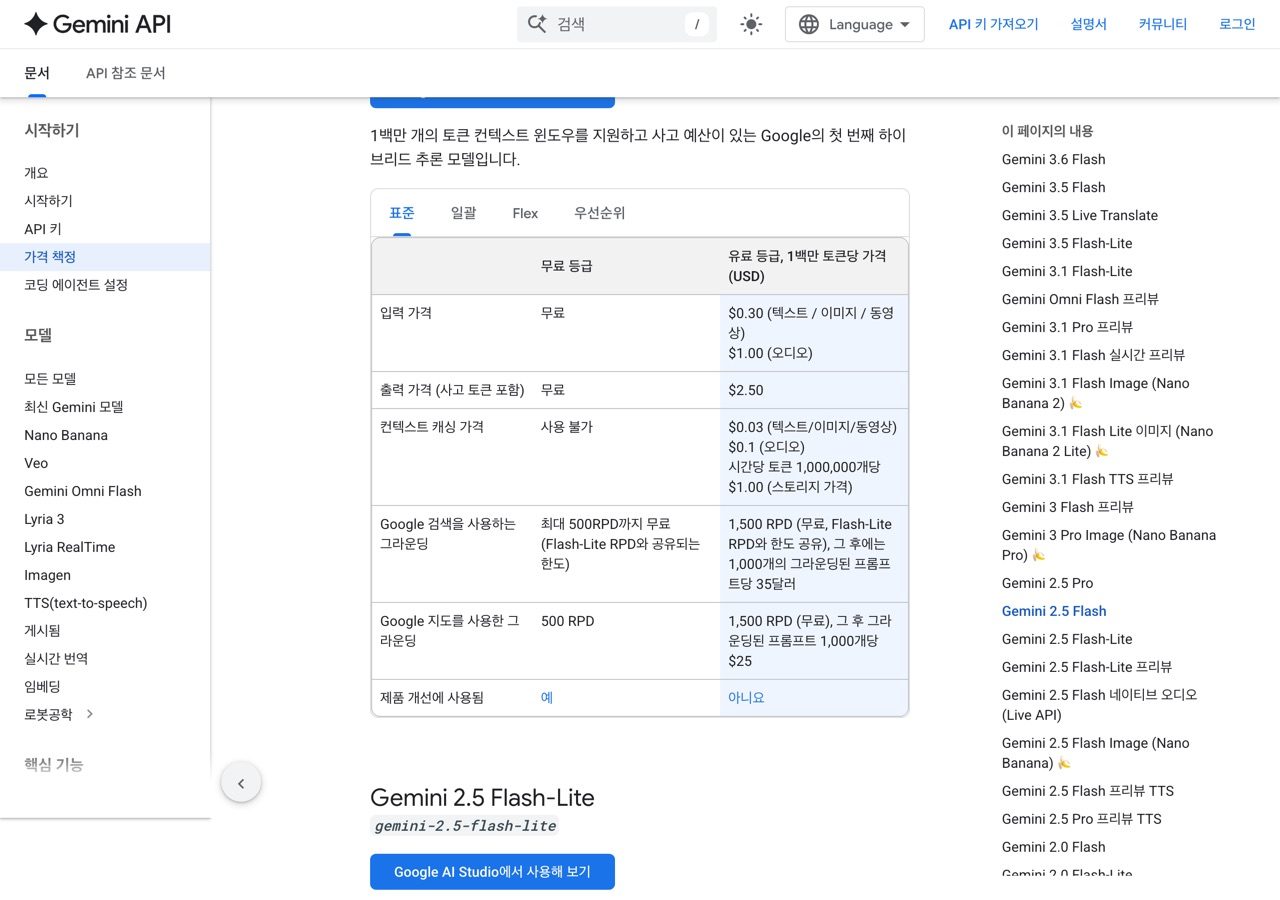Open API 키 in the sidebar
The image size is (1280, 900).
pos(43,229)
